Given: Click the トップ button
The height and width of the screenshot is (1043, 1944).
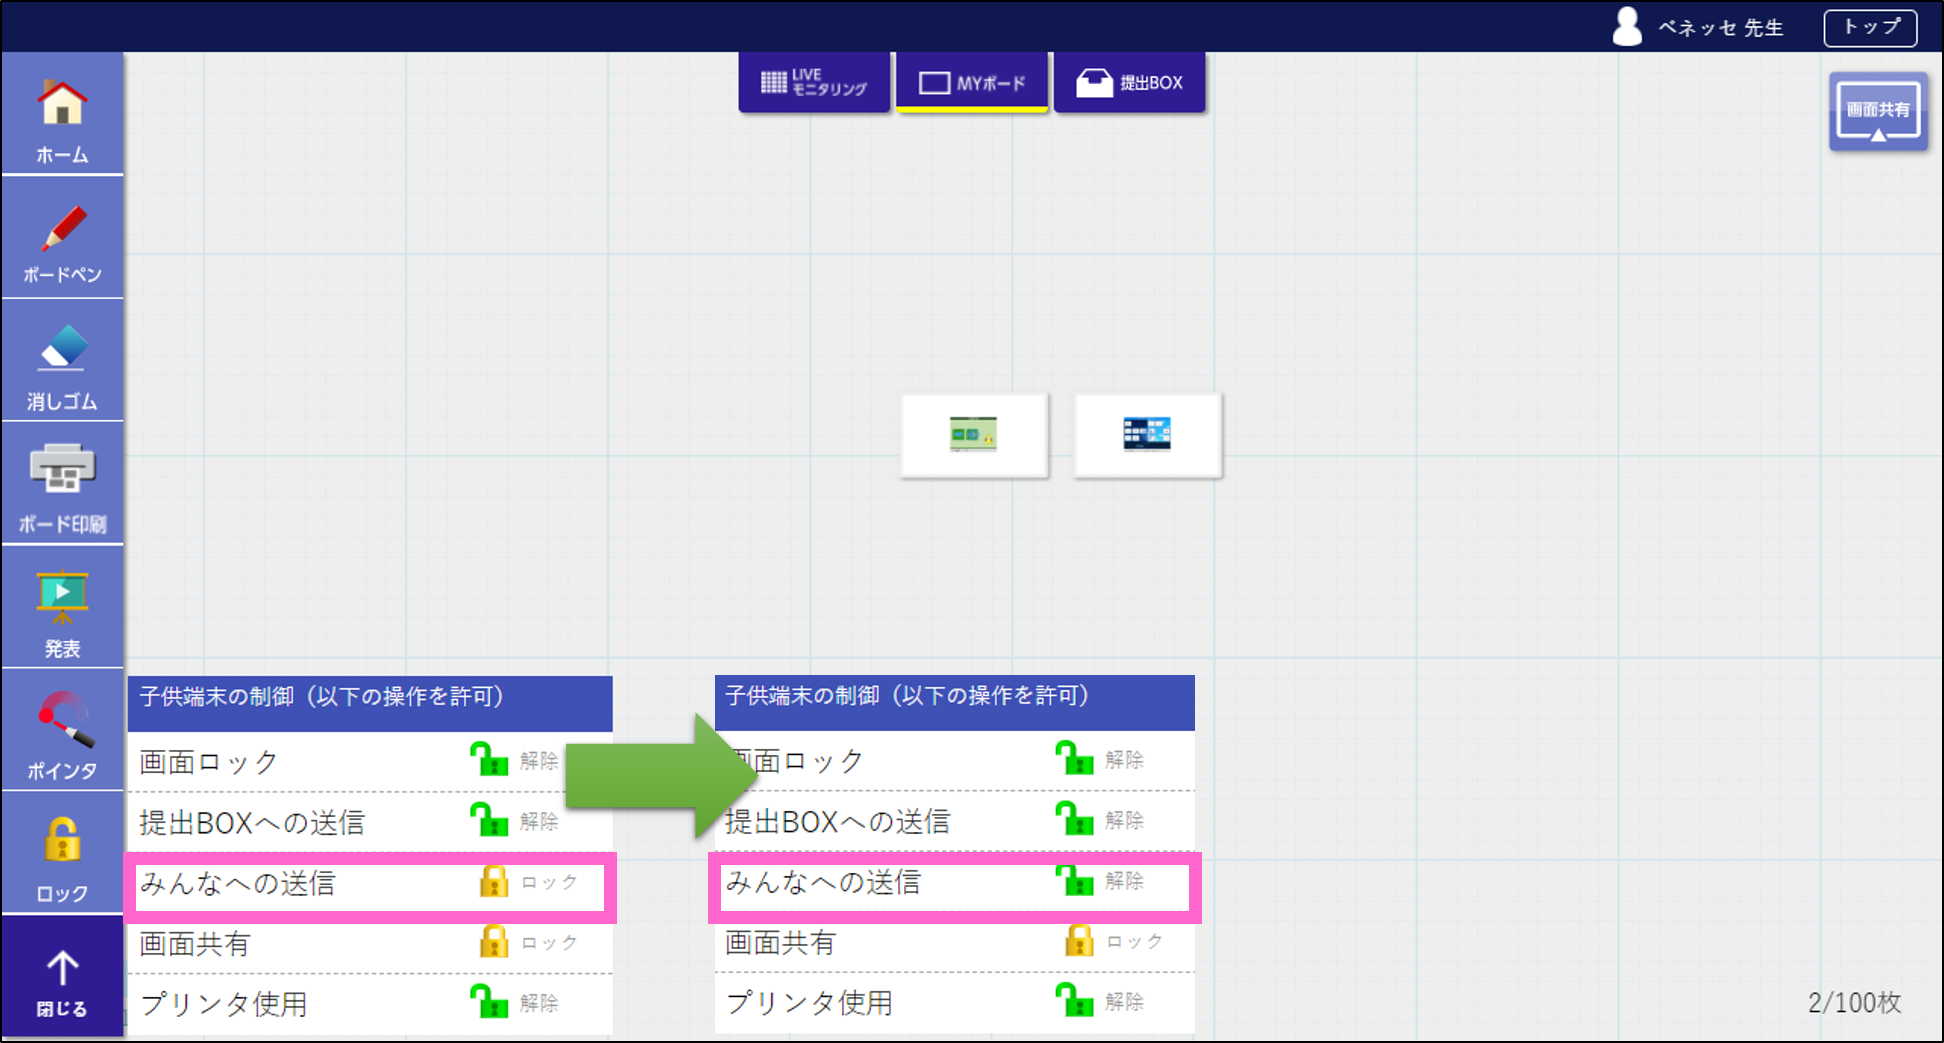Looking at the screenshot, I should pos(1869,28).
